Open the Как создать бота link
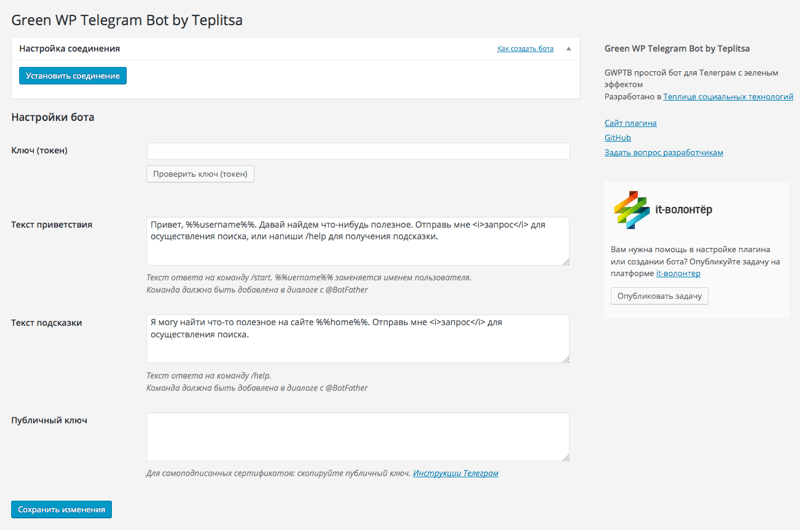 [525, 48]
